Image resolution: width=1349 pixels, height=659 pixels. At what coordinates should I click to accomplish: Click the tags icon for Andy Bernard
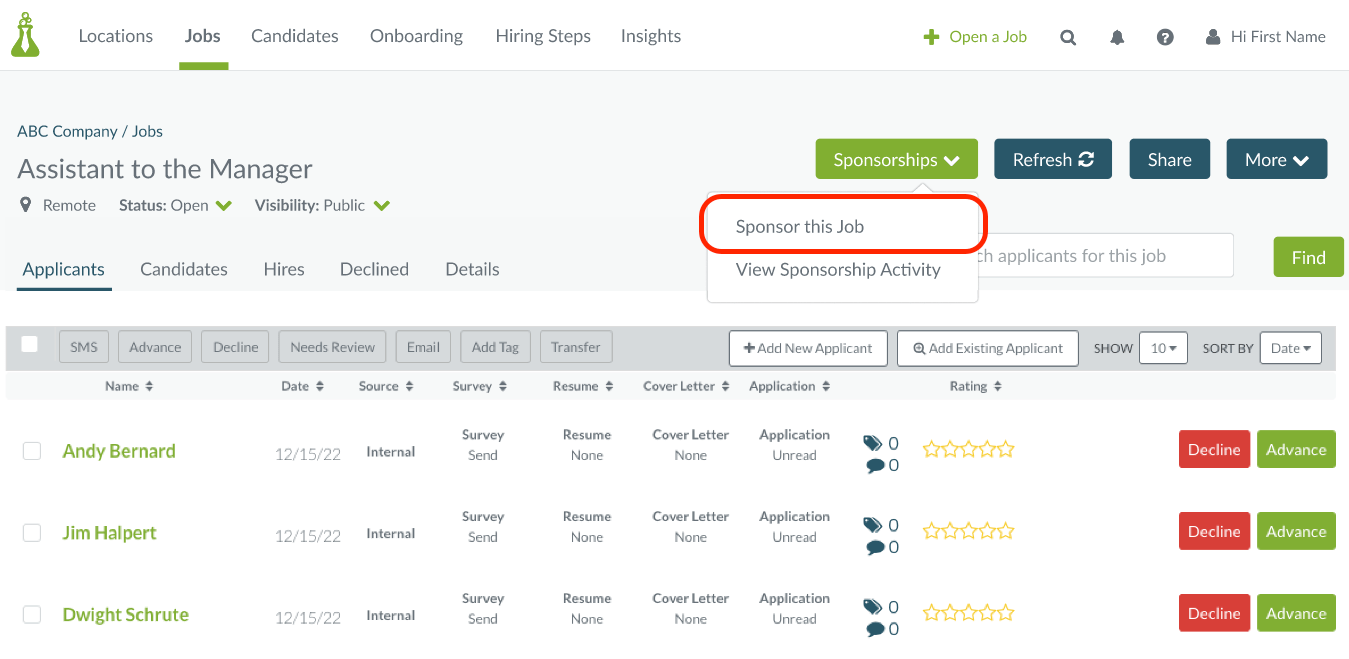coord(873,443)
